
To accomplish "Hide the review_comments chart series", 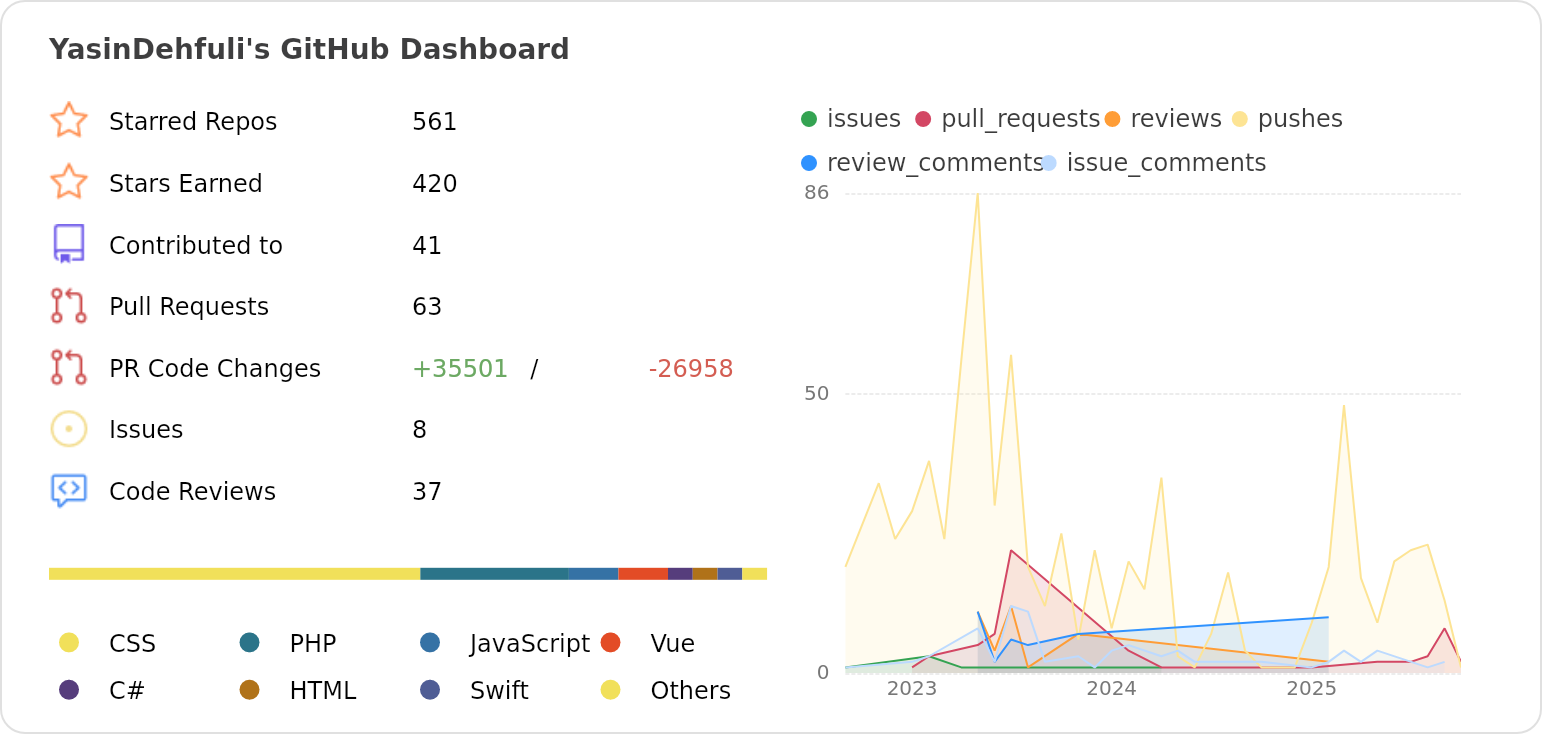I will click(921, 163).
